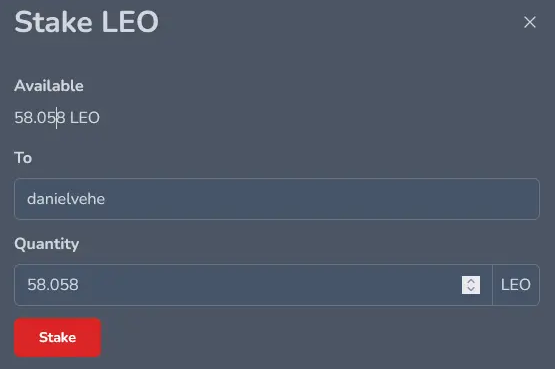
Task: Focus the Quantity number field
Action: [x=253, y=285]
